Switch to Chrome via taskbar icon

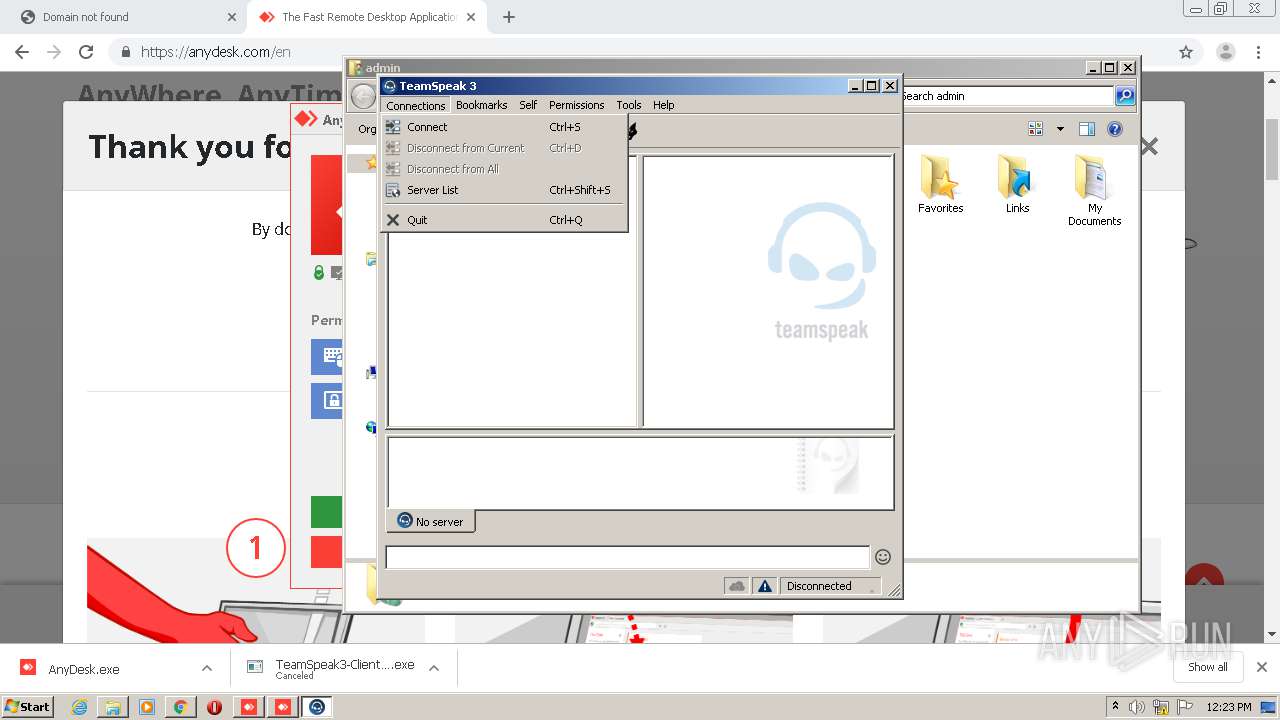click(180, 707)
